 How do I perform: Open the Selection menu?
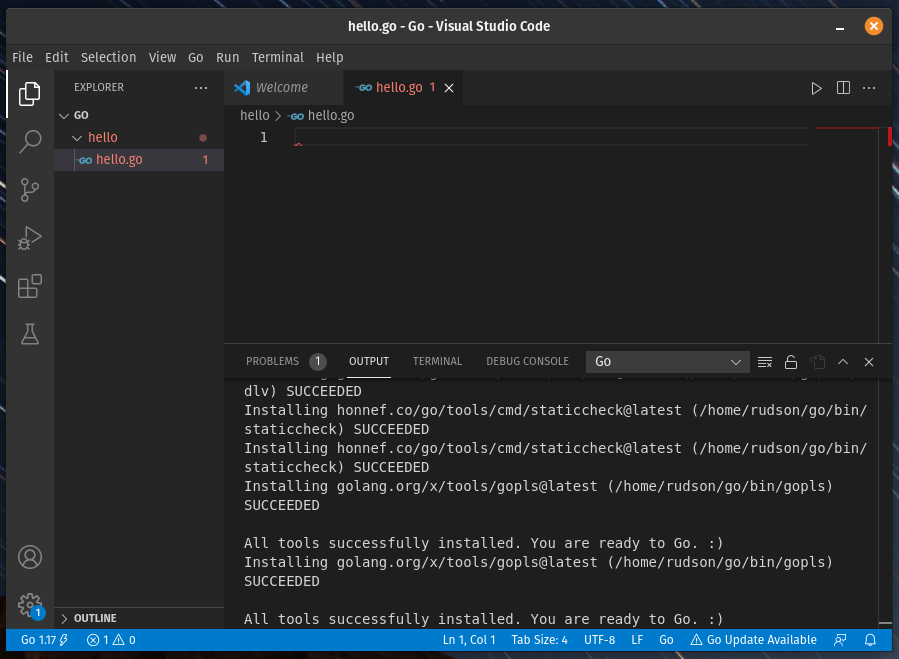coord(108,57)
